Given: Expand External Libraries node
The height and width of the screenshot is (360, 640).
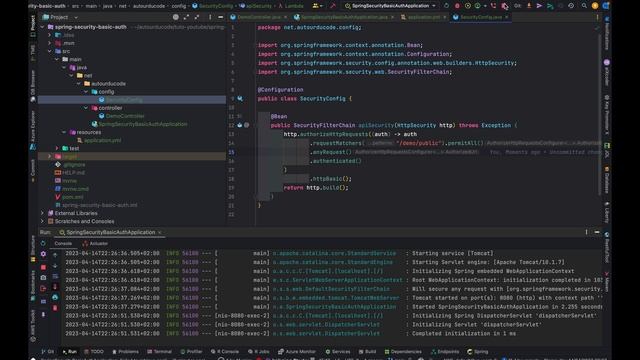Looking at the screenshot, I should point(42,213).
